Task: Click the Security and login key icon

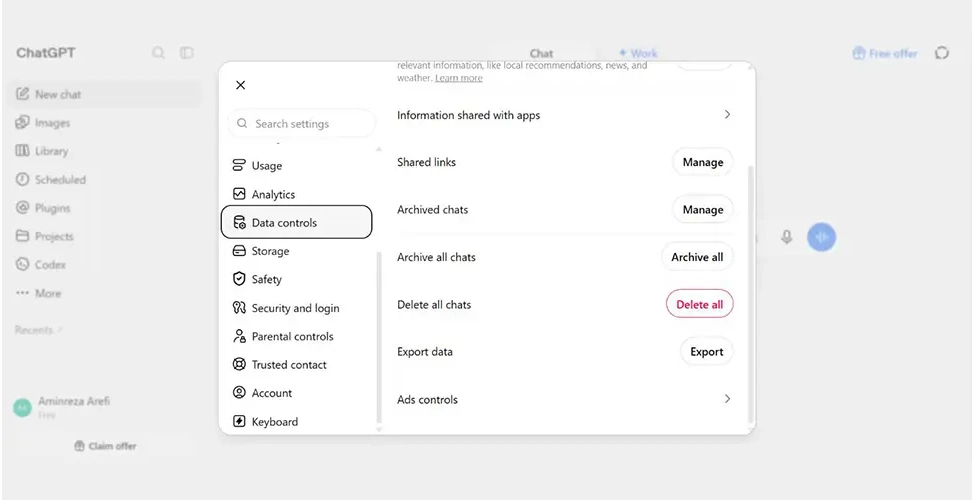Action: click(x=239, y=308)
